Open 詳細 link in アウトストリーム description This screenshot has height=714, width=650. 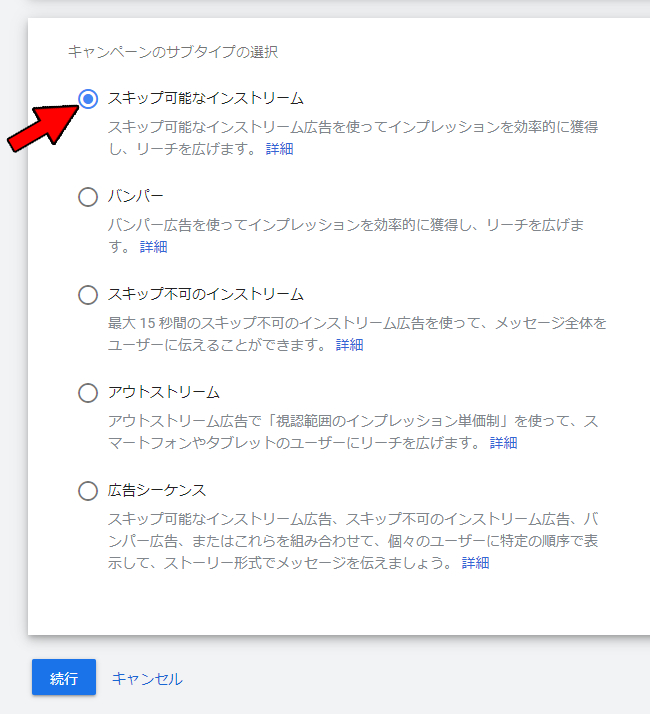coord(503,443)
